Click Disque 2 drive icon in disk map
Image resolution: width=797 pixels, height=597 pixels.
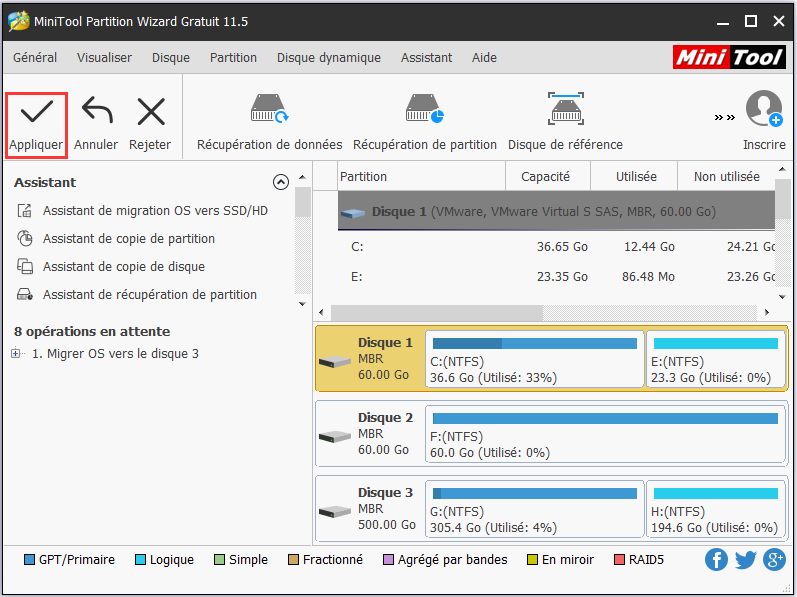334,436
